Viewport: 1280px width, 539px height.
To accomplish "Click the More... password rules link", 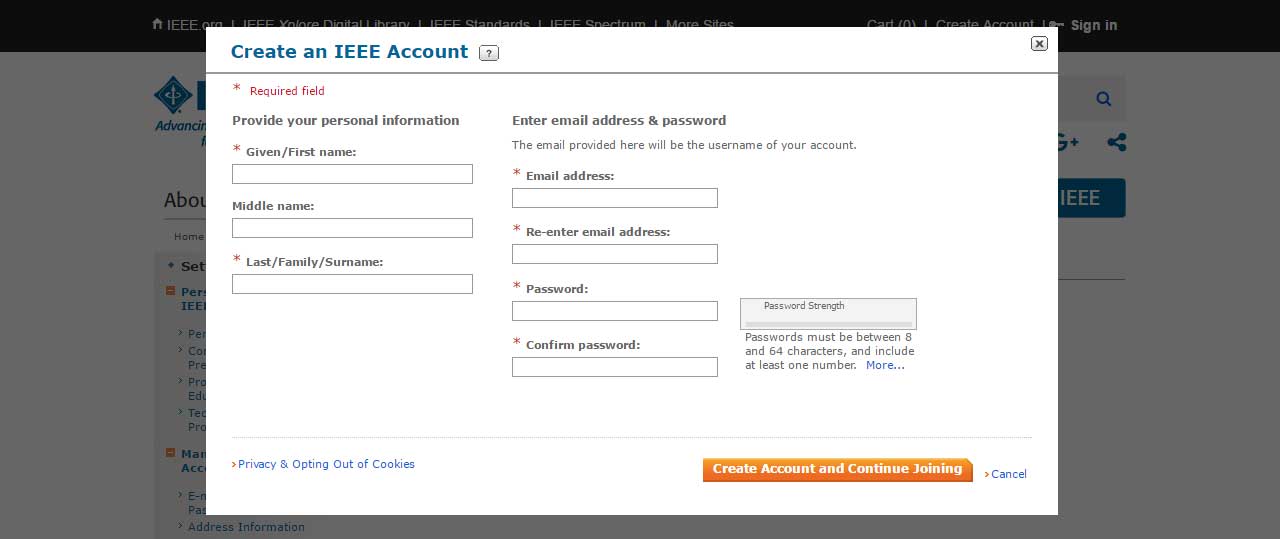I will pos(885,365).
